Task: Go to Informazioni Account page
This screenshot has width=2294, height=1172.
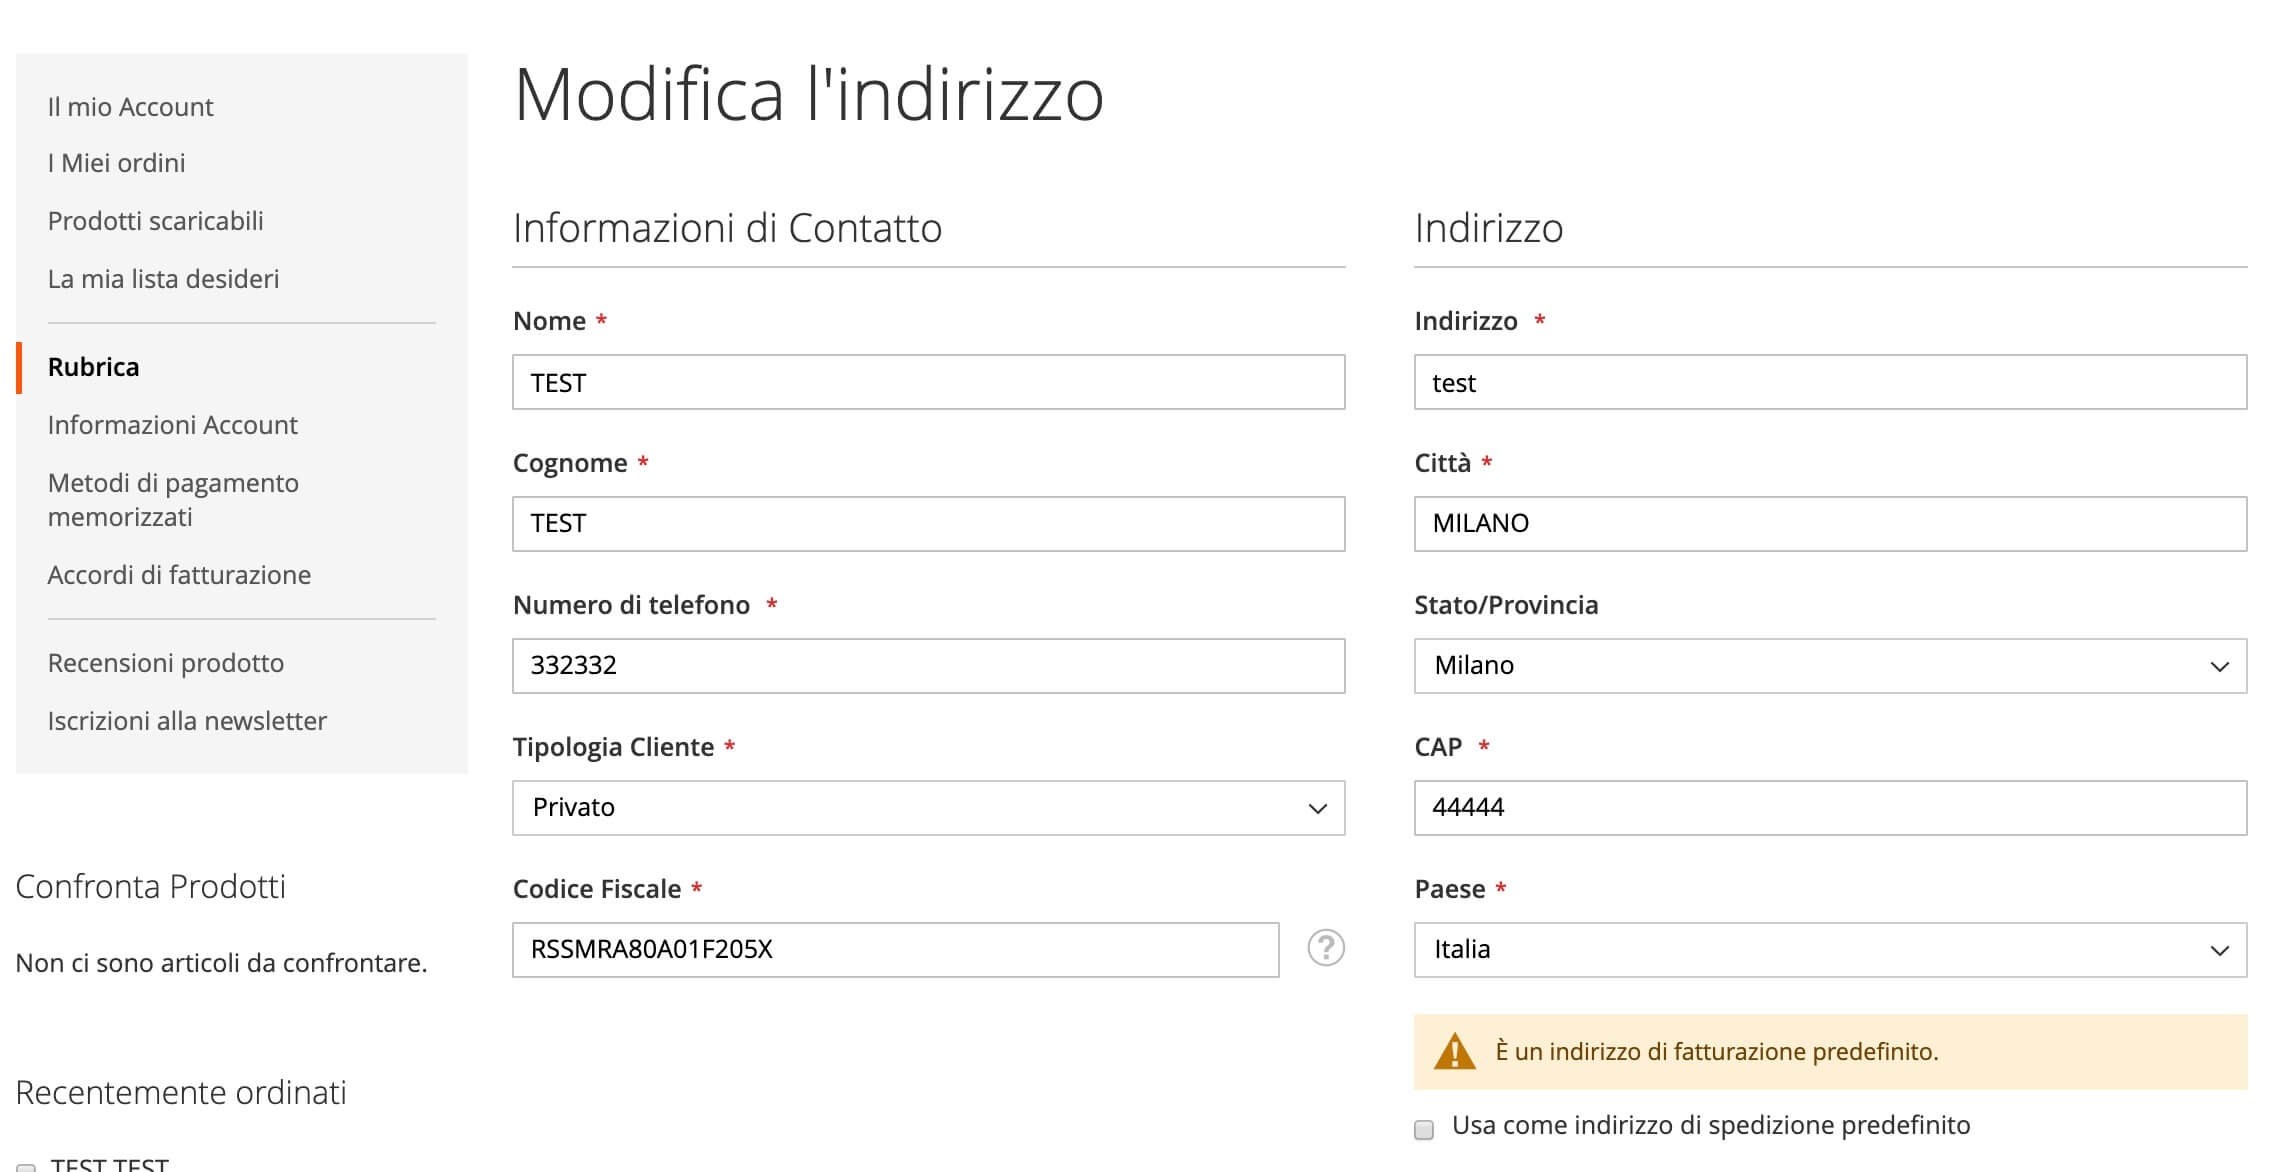Action: (173, 425)
